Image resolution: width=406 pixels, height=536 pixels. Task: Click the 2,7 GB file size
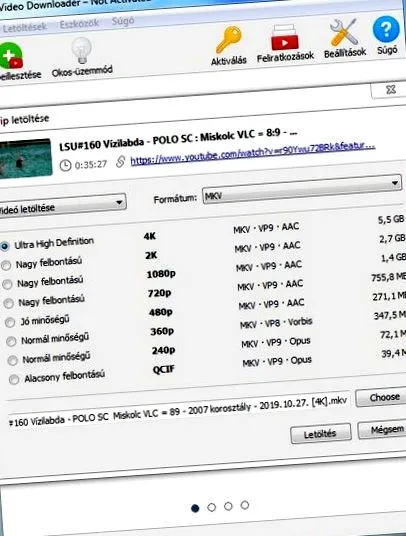pyautogui.click(x=392, y=238)
